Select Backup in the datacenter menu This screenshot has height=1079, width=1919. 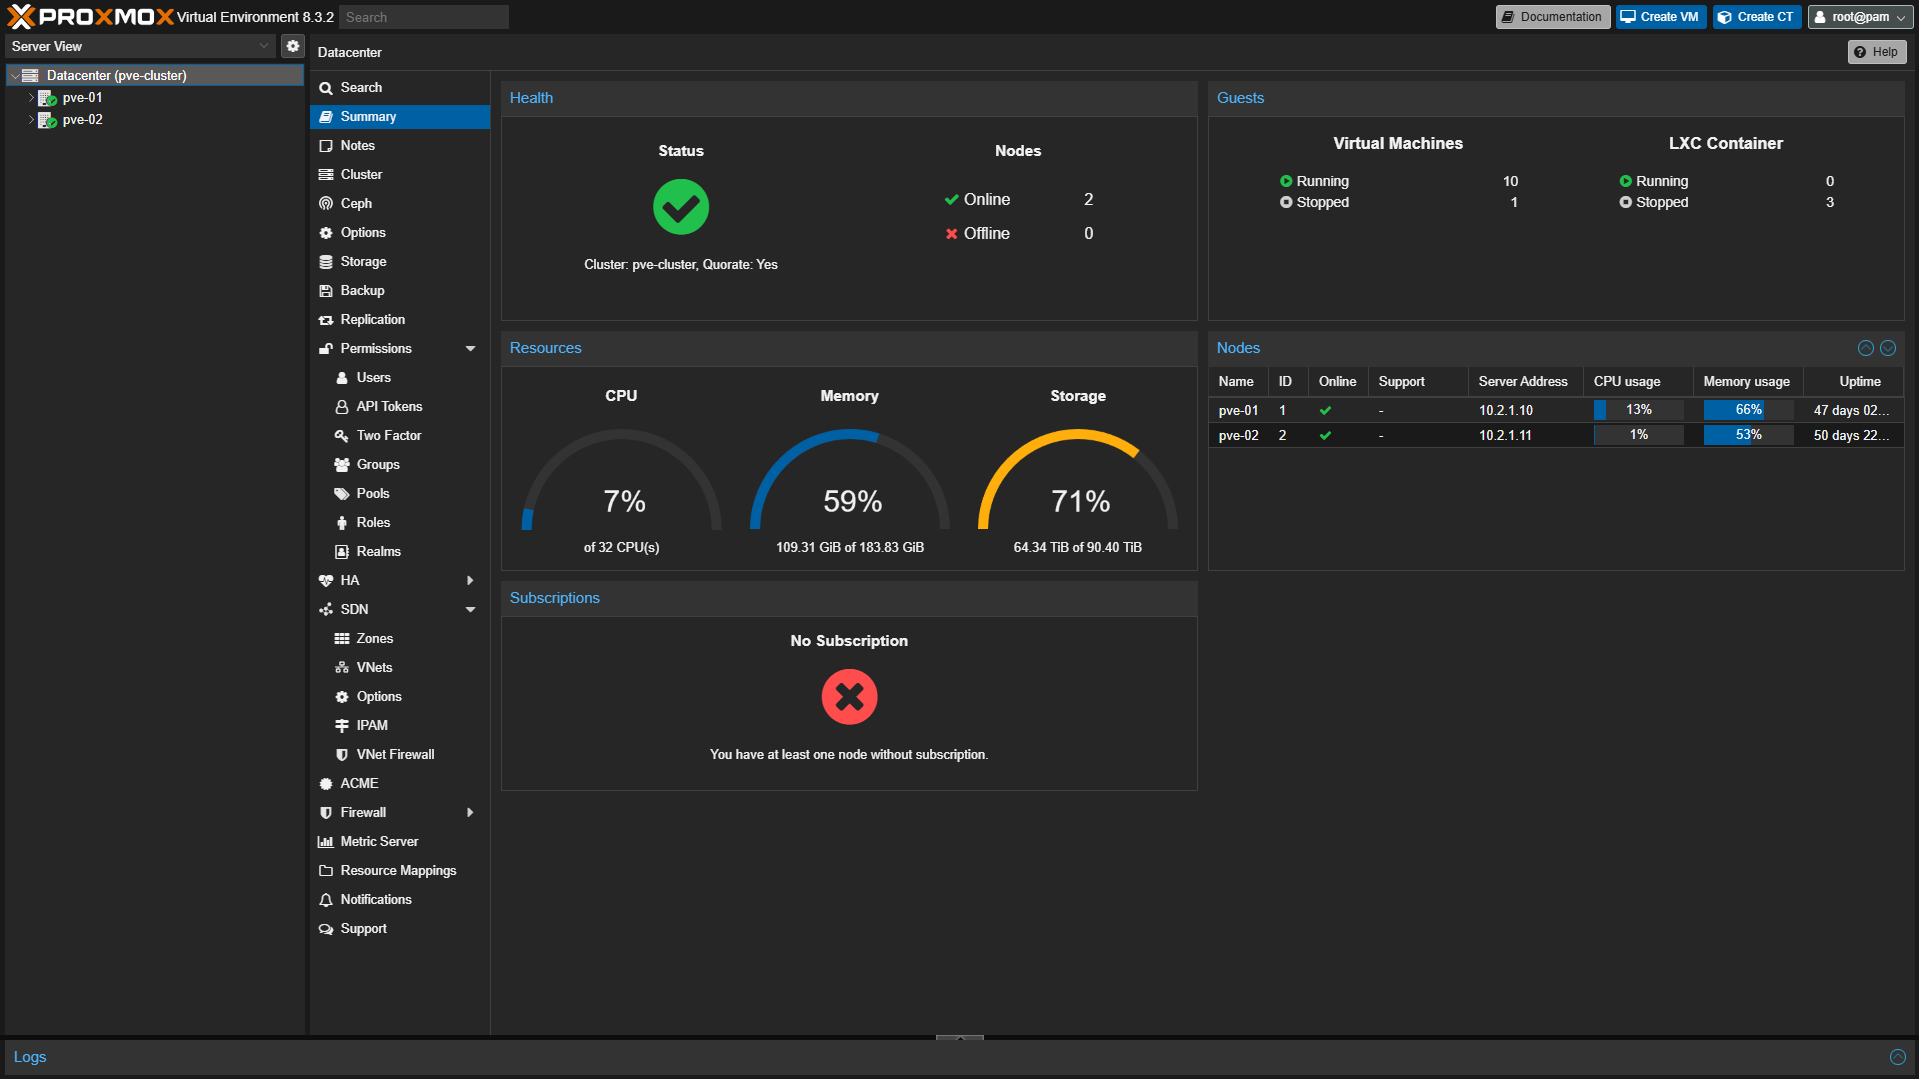(362, 291)
